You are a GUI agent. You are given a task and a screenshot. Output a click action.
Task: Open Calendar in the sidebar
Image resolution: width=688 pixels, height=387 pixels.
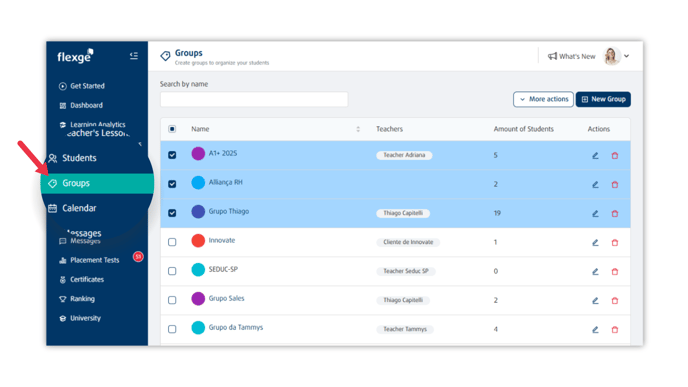click(x=72, y=208)
